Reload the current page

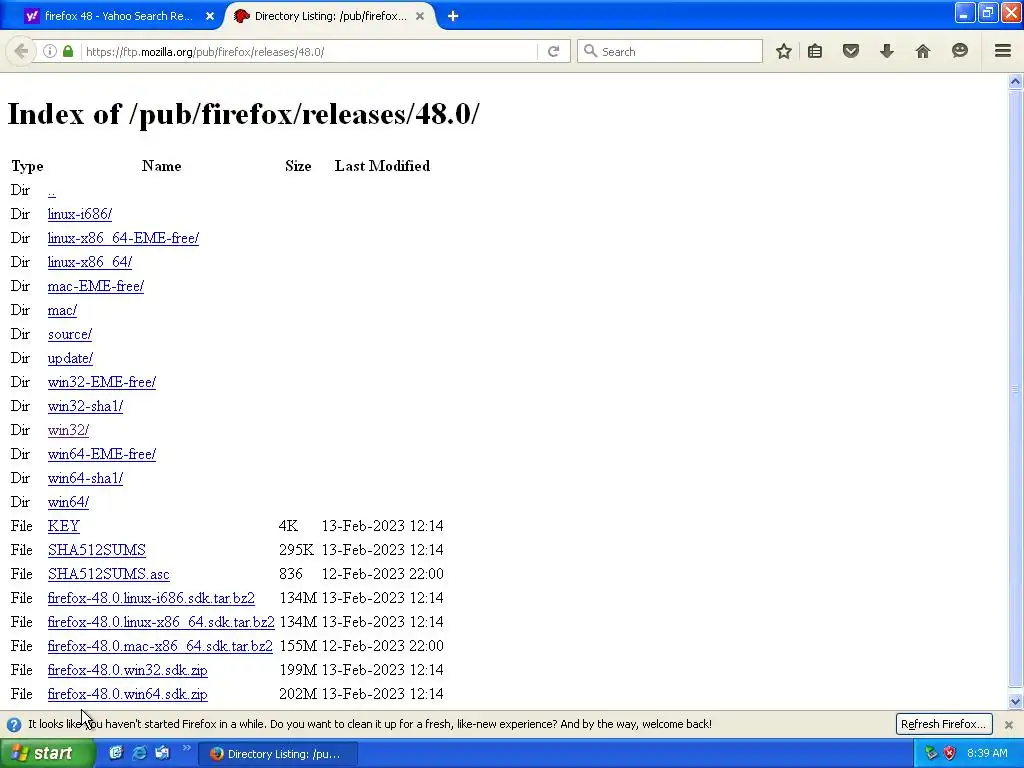click(553, 52)
